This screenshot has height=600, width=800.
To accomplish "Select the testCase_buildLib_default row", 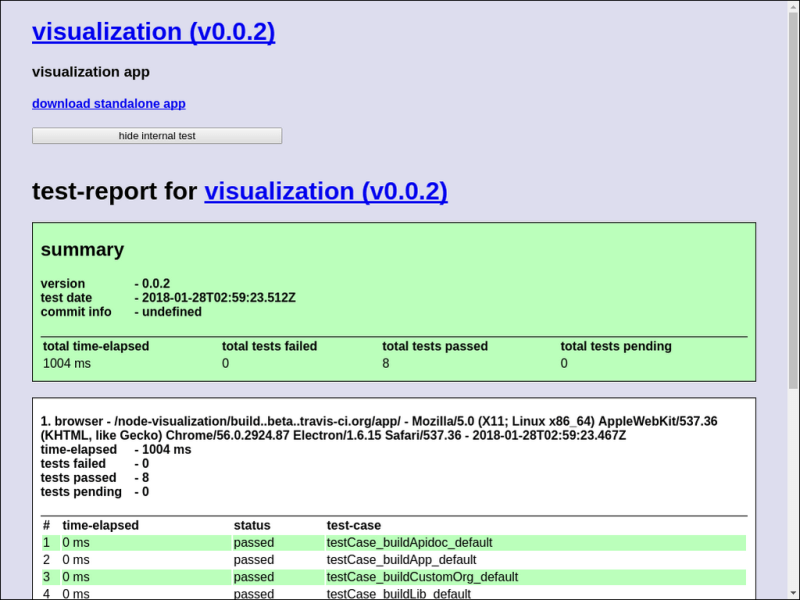I will click(399, 593).
